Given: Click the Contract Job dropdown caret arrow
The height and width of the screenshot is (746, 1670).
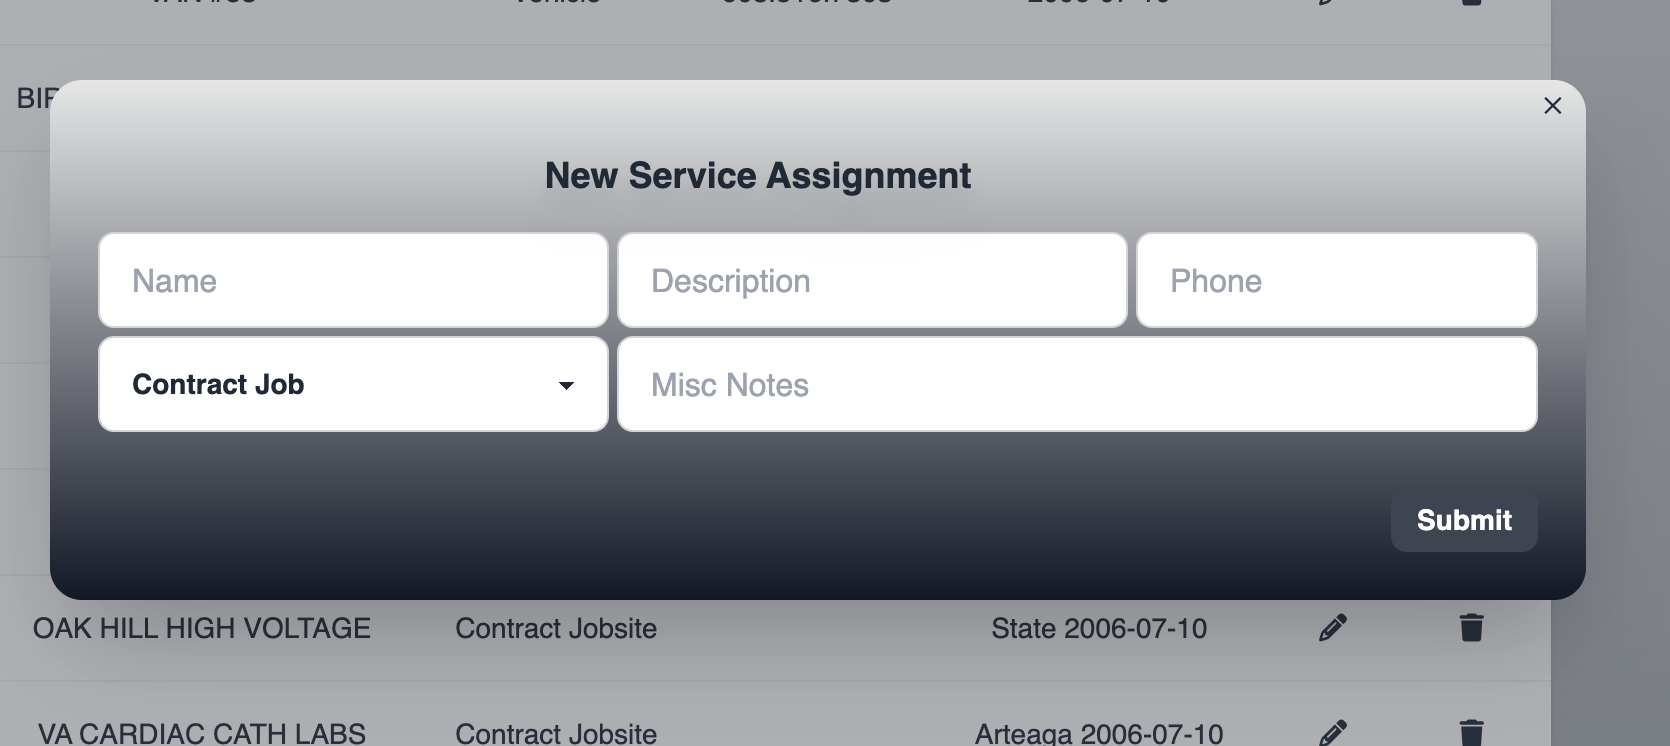Looking at the screenshot, I should (x=566, y=386).
